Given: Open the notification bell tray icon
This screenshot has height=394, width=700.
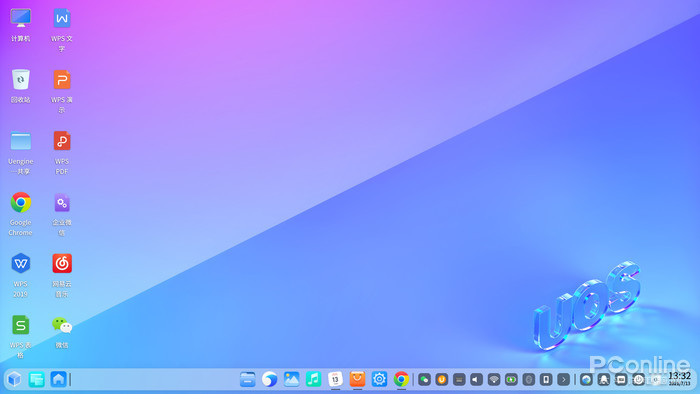Looking at the screenshot, I should point(604,380).
